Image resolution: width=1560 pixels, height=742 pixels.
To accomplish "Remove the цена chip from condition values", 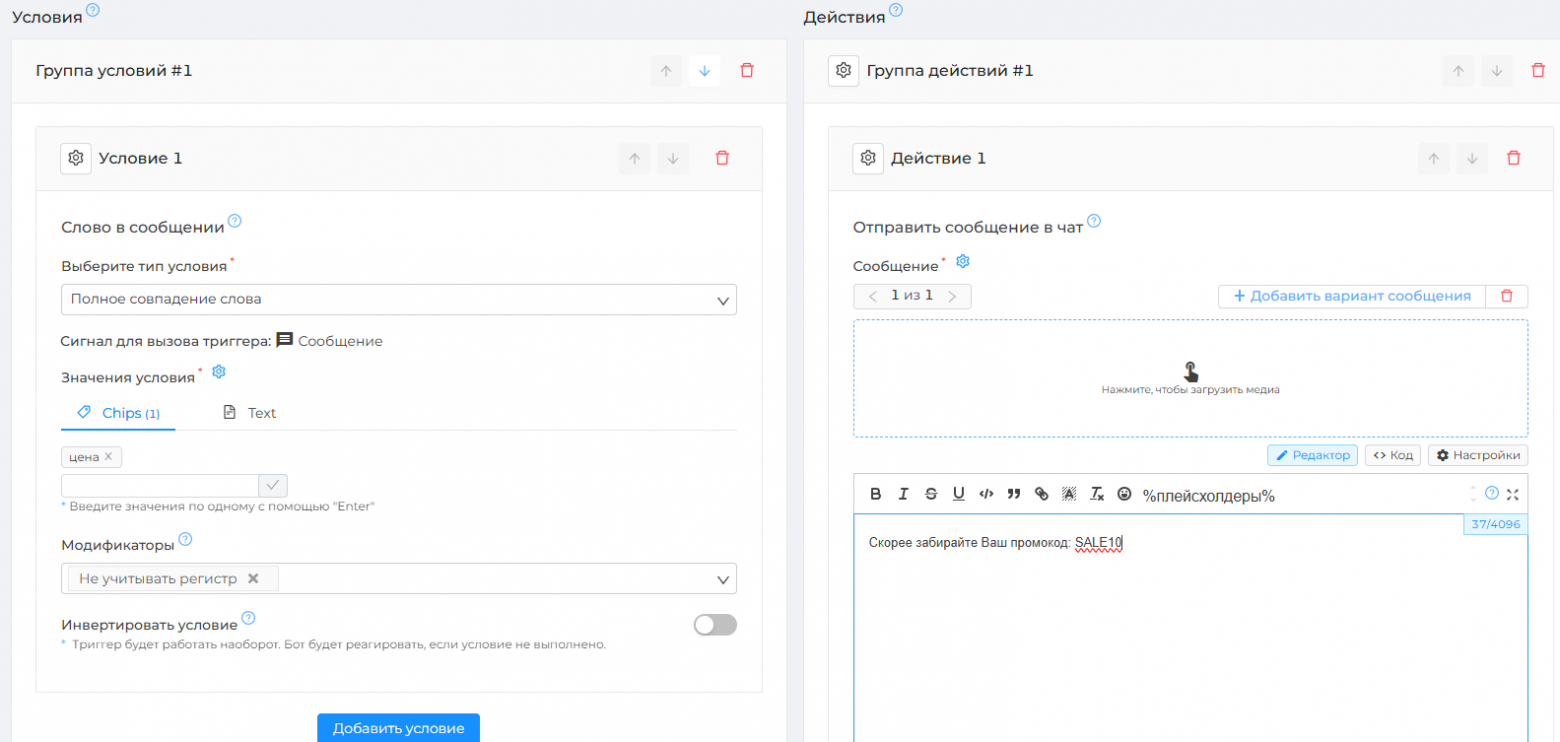I will [110, 456].
